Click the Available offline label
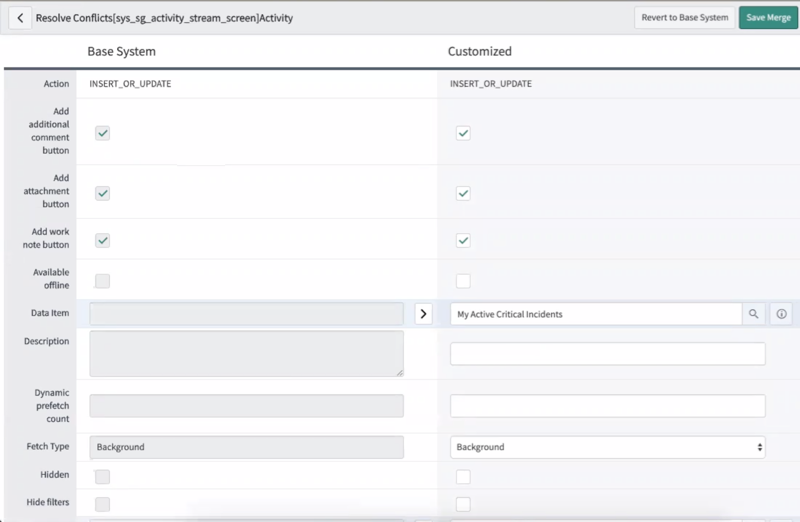The image size is (800, 522). click(51, 279)
